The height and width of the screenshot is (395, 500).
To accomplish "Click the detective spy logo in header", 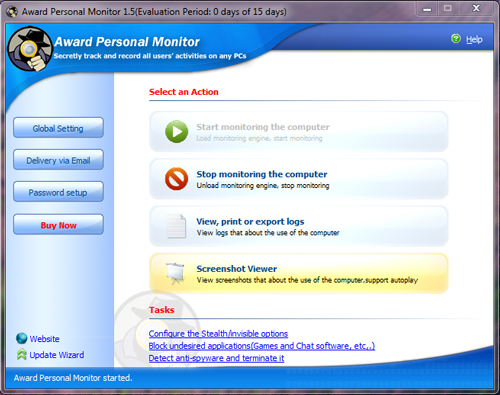I will (x=30, y=49).
